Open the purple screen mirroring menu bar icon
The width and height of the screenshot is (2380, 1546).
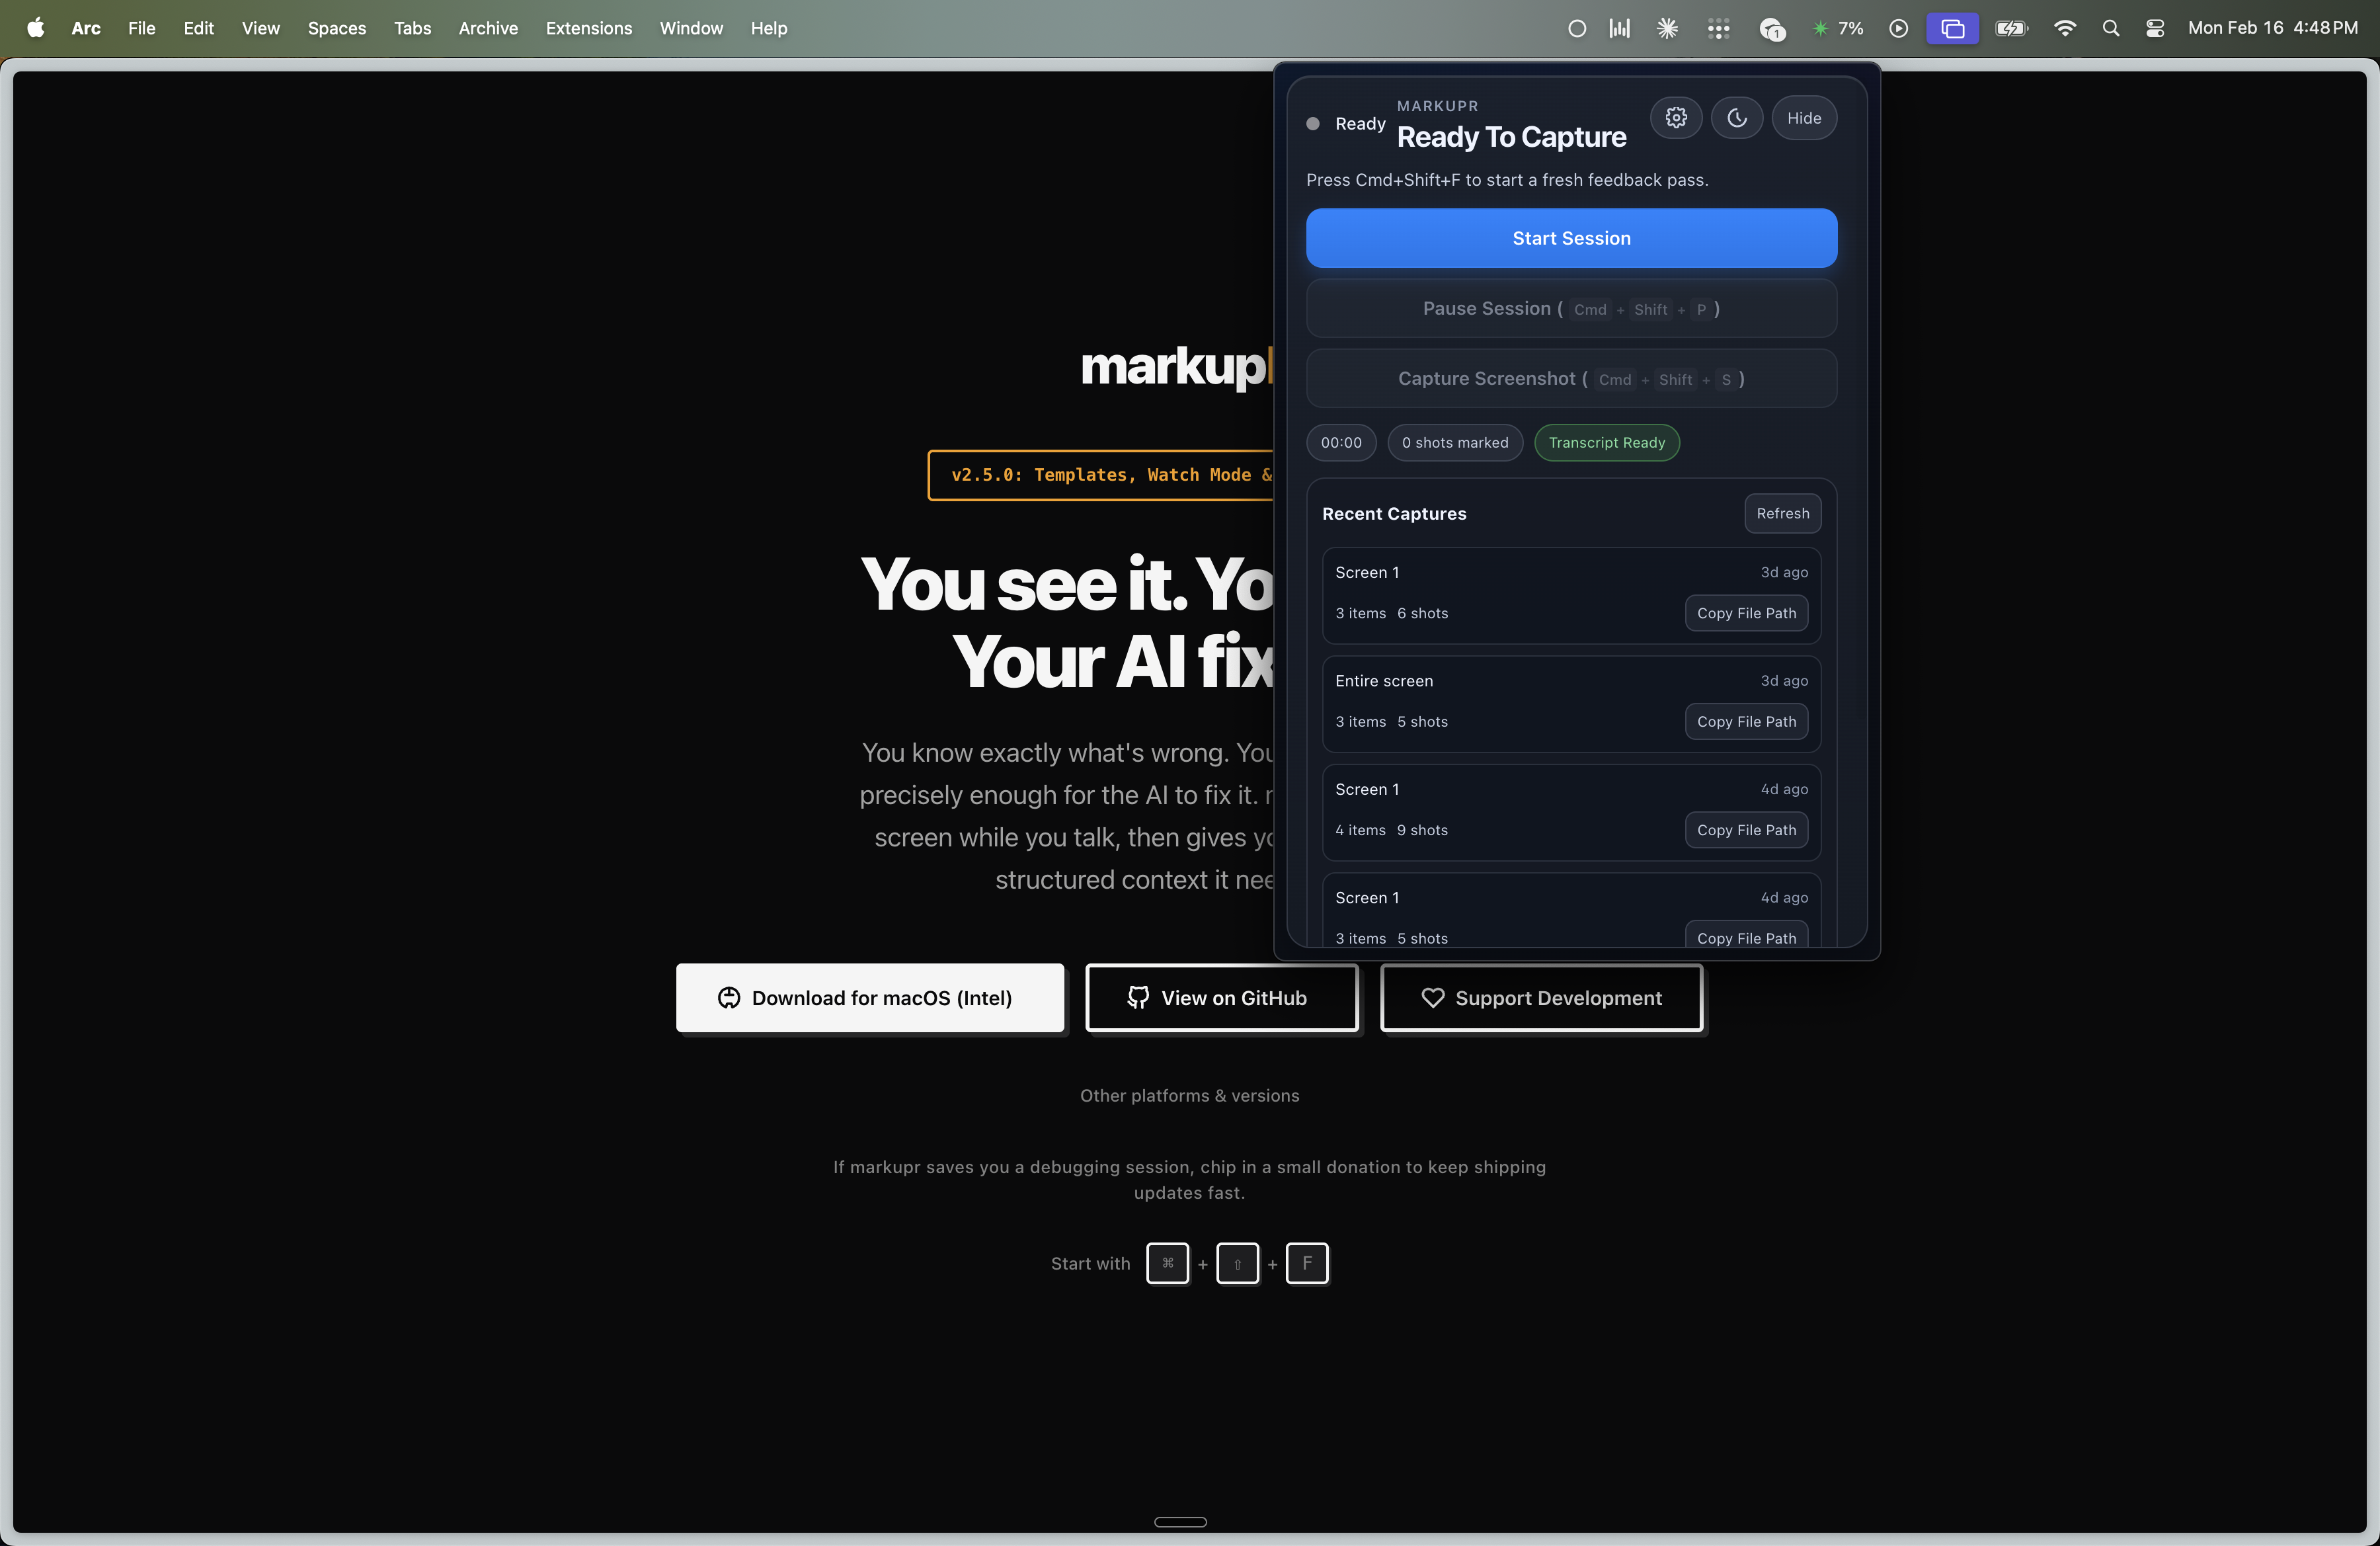pos(1952,28)
